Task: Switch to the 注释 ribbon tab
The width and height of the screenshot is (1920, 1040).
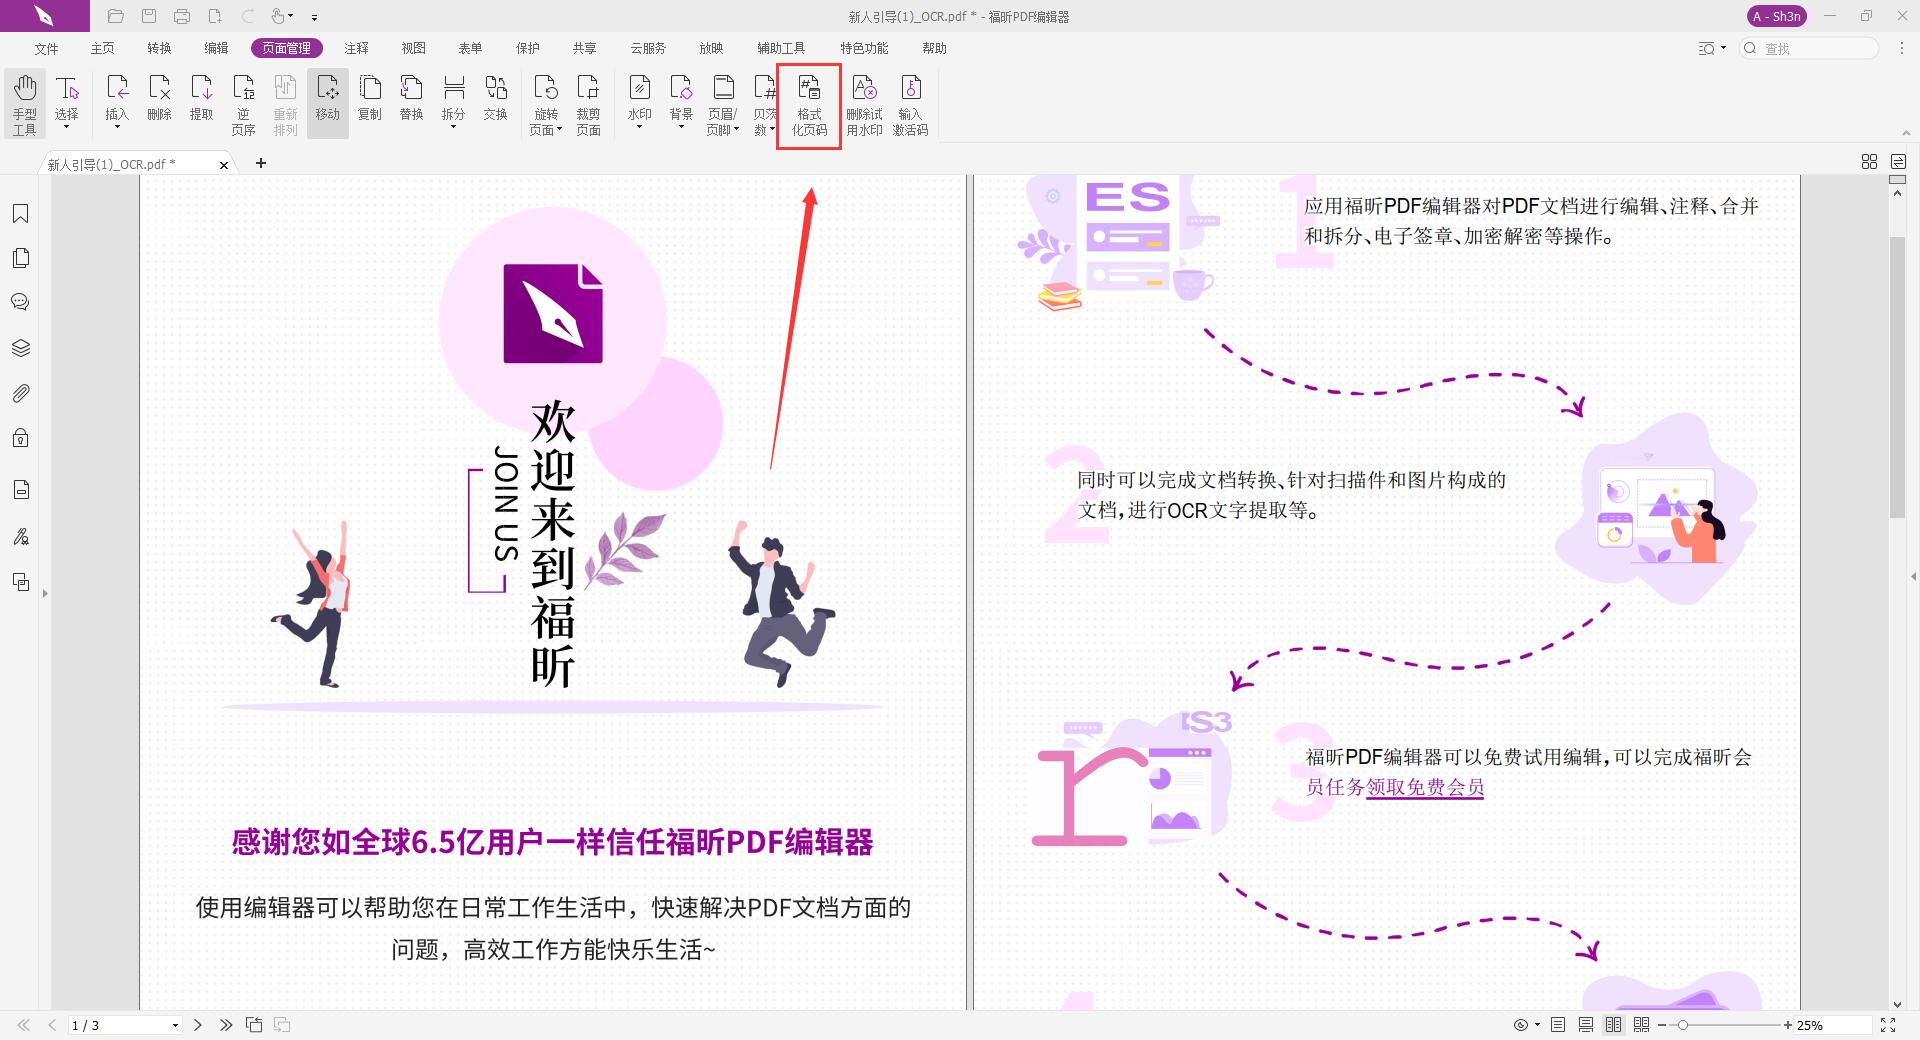Action: (x=357, y=47)
